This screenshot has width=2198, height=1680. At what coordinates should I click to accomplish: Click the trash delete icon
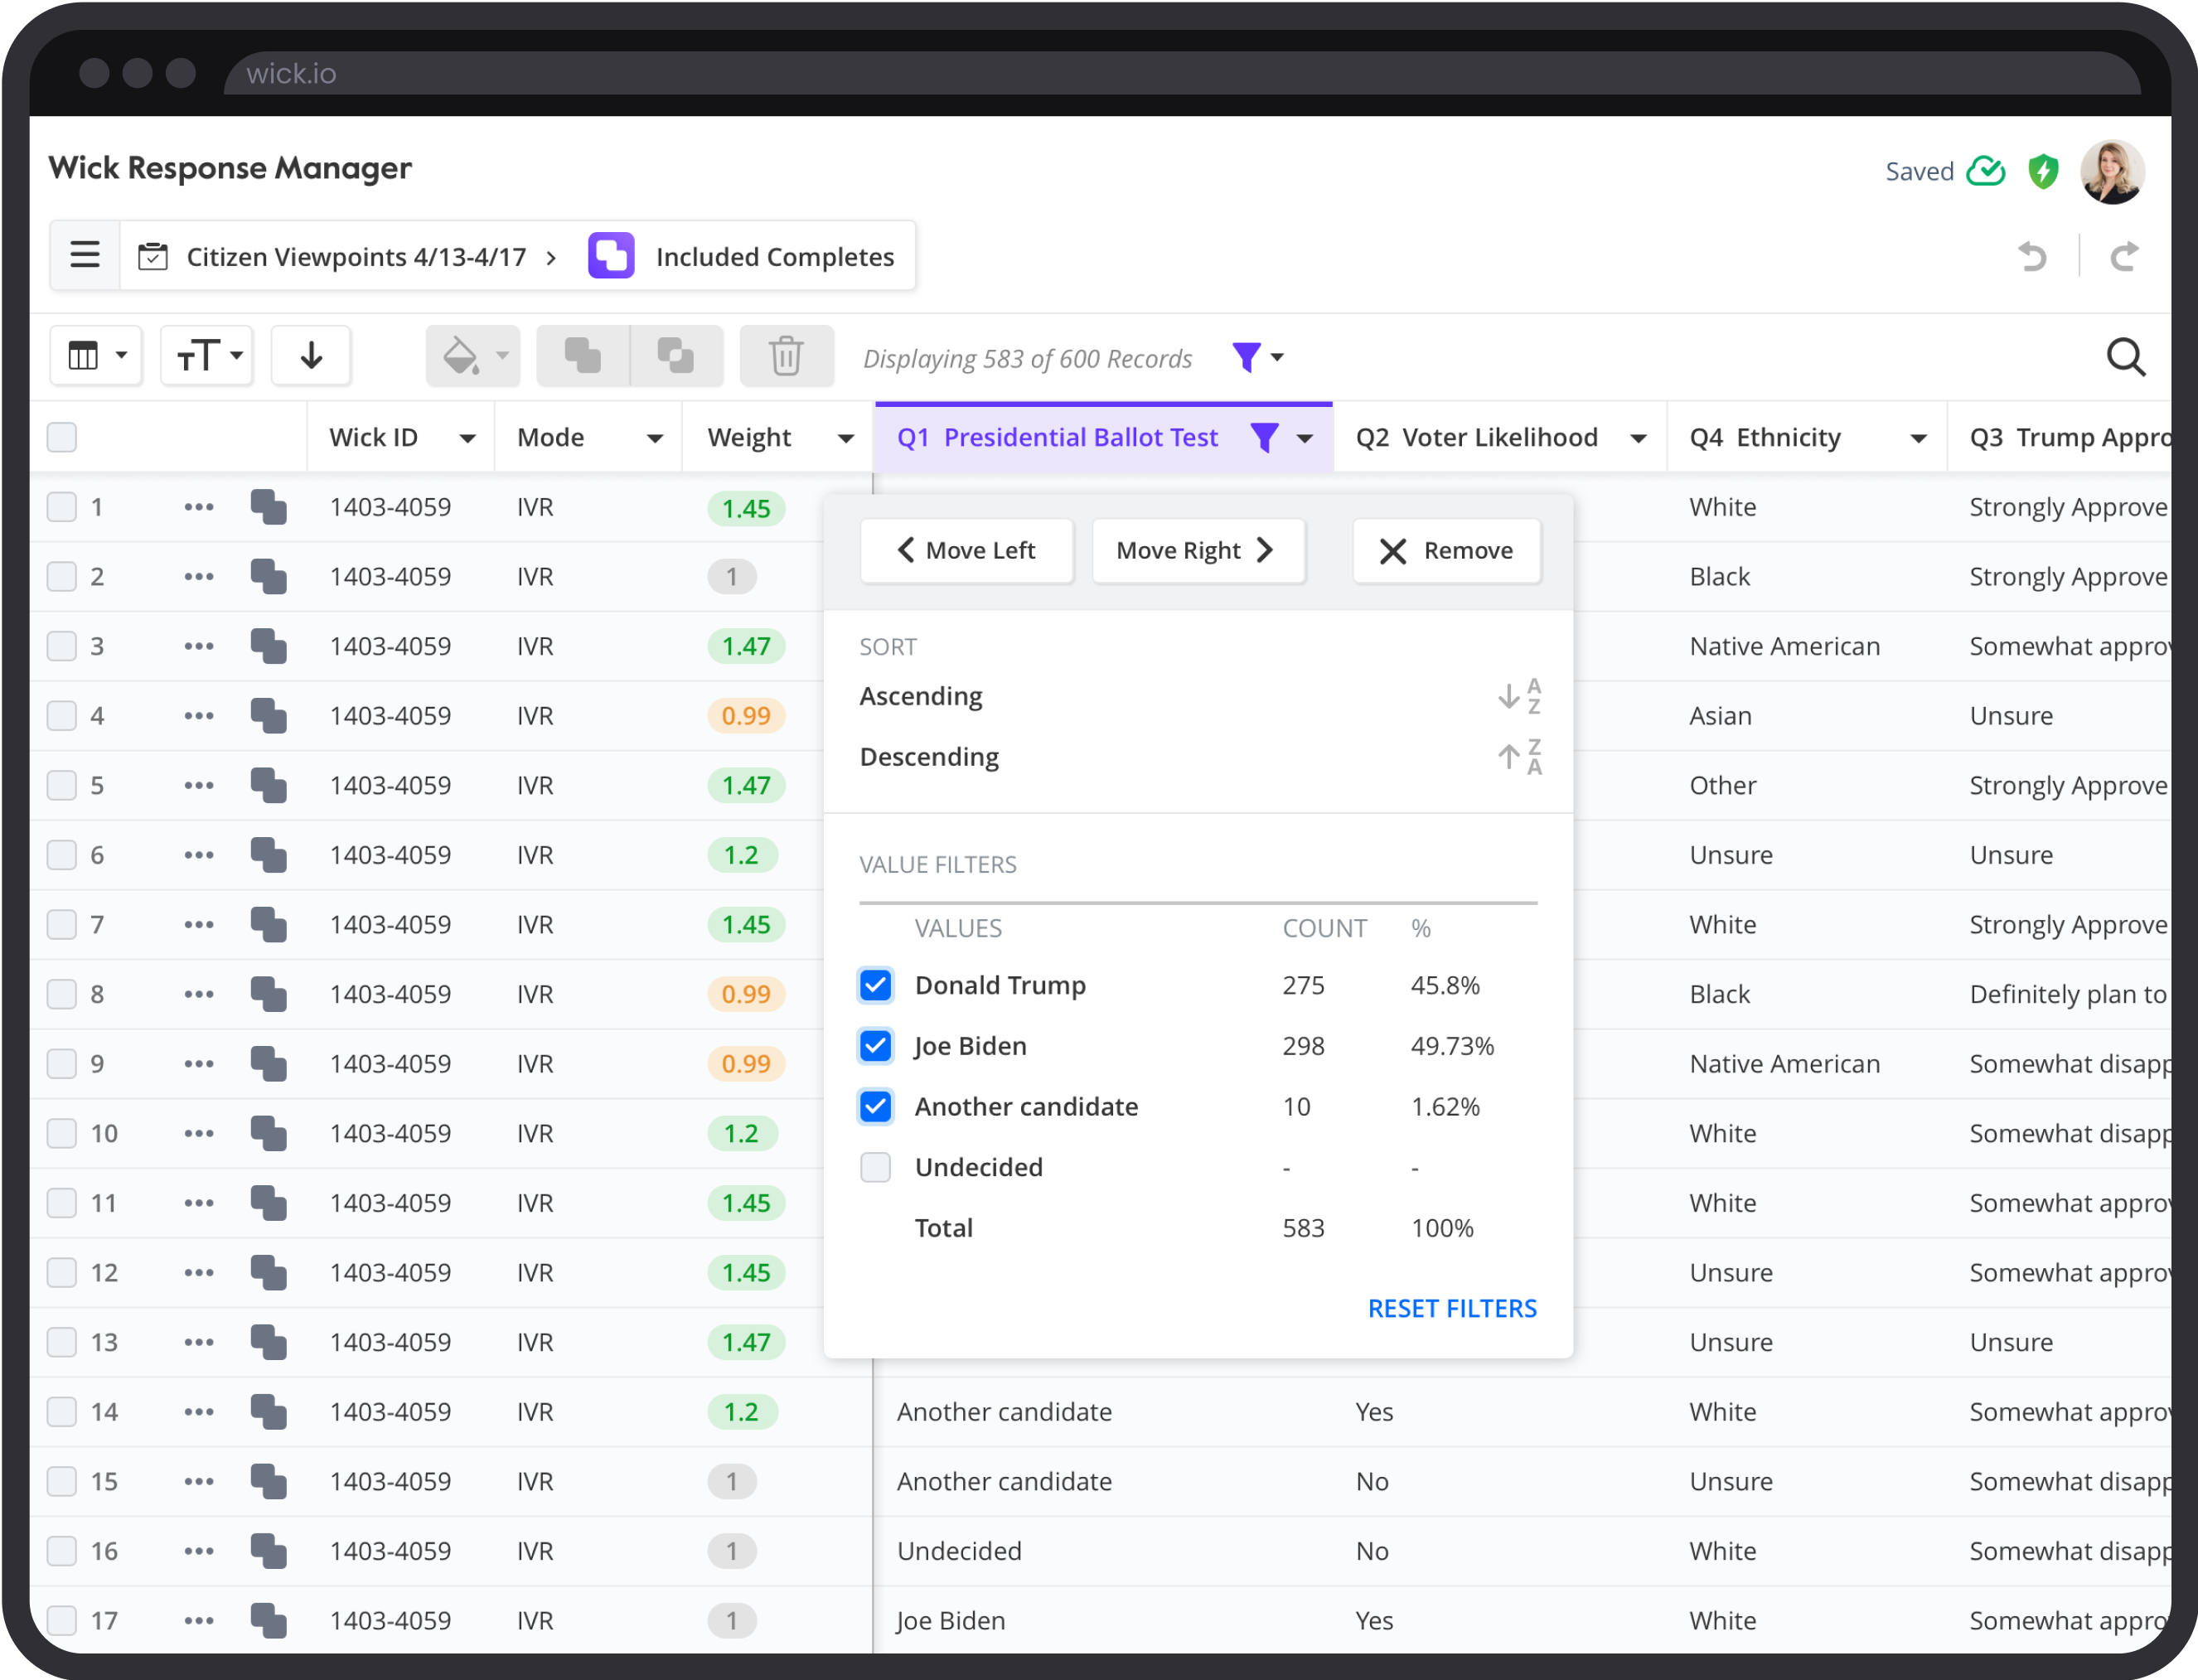pos(786,356)
